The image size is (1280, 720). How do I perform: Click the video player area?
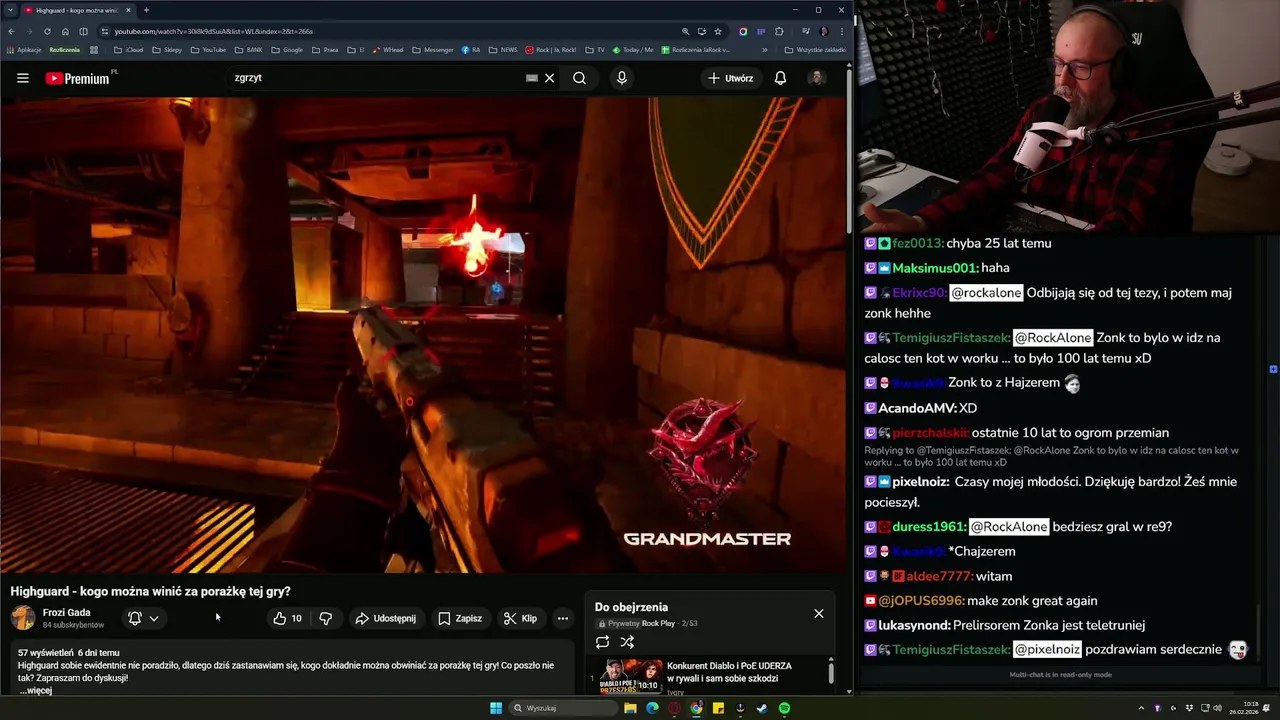point(424,335)
